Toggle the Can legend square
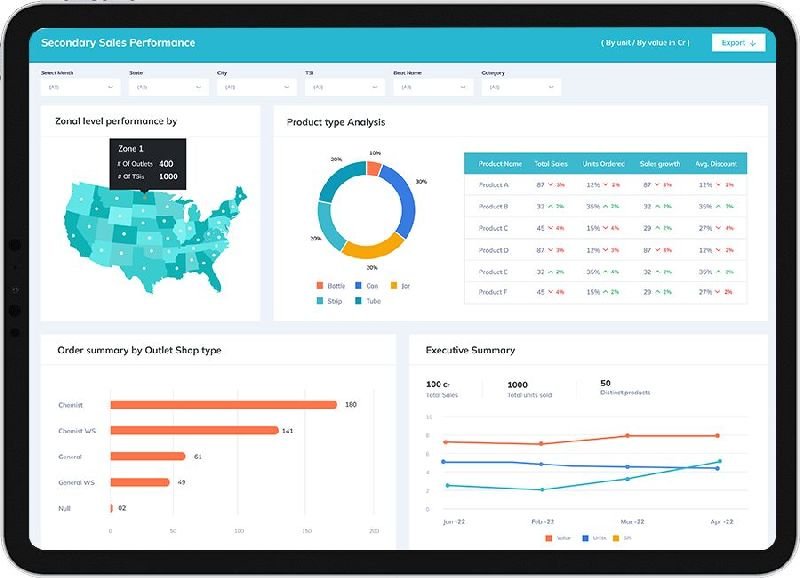 point(359,286)
